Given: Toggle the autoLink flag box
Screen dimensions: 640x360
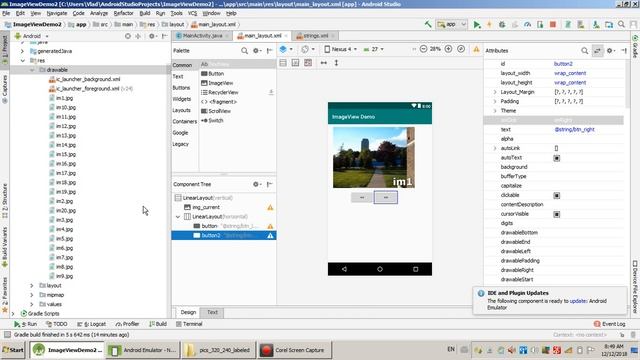Looking at the screenshot, I should click(x=556, y=149).
